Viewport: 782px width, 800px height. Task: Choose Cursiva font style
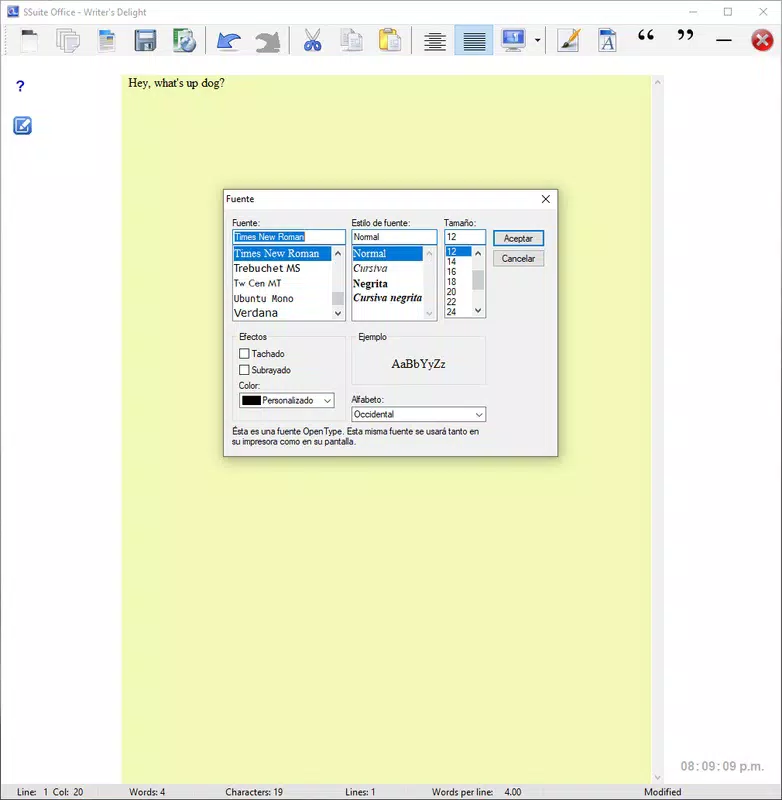coord(387,268)
